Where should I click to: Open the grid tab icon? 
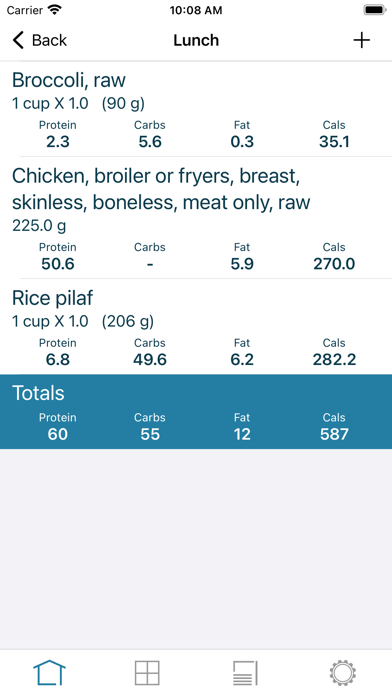(x=147, y=672)
